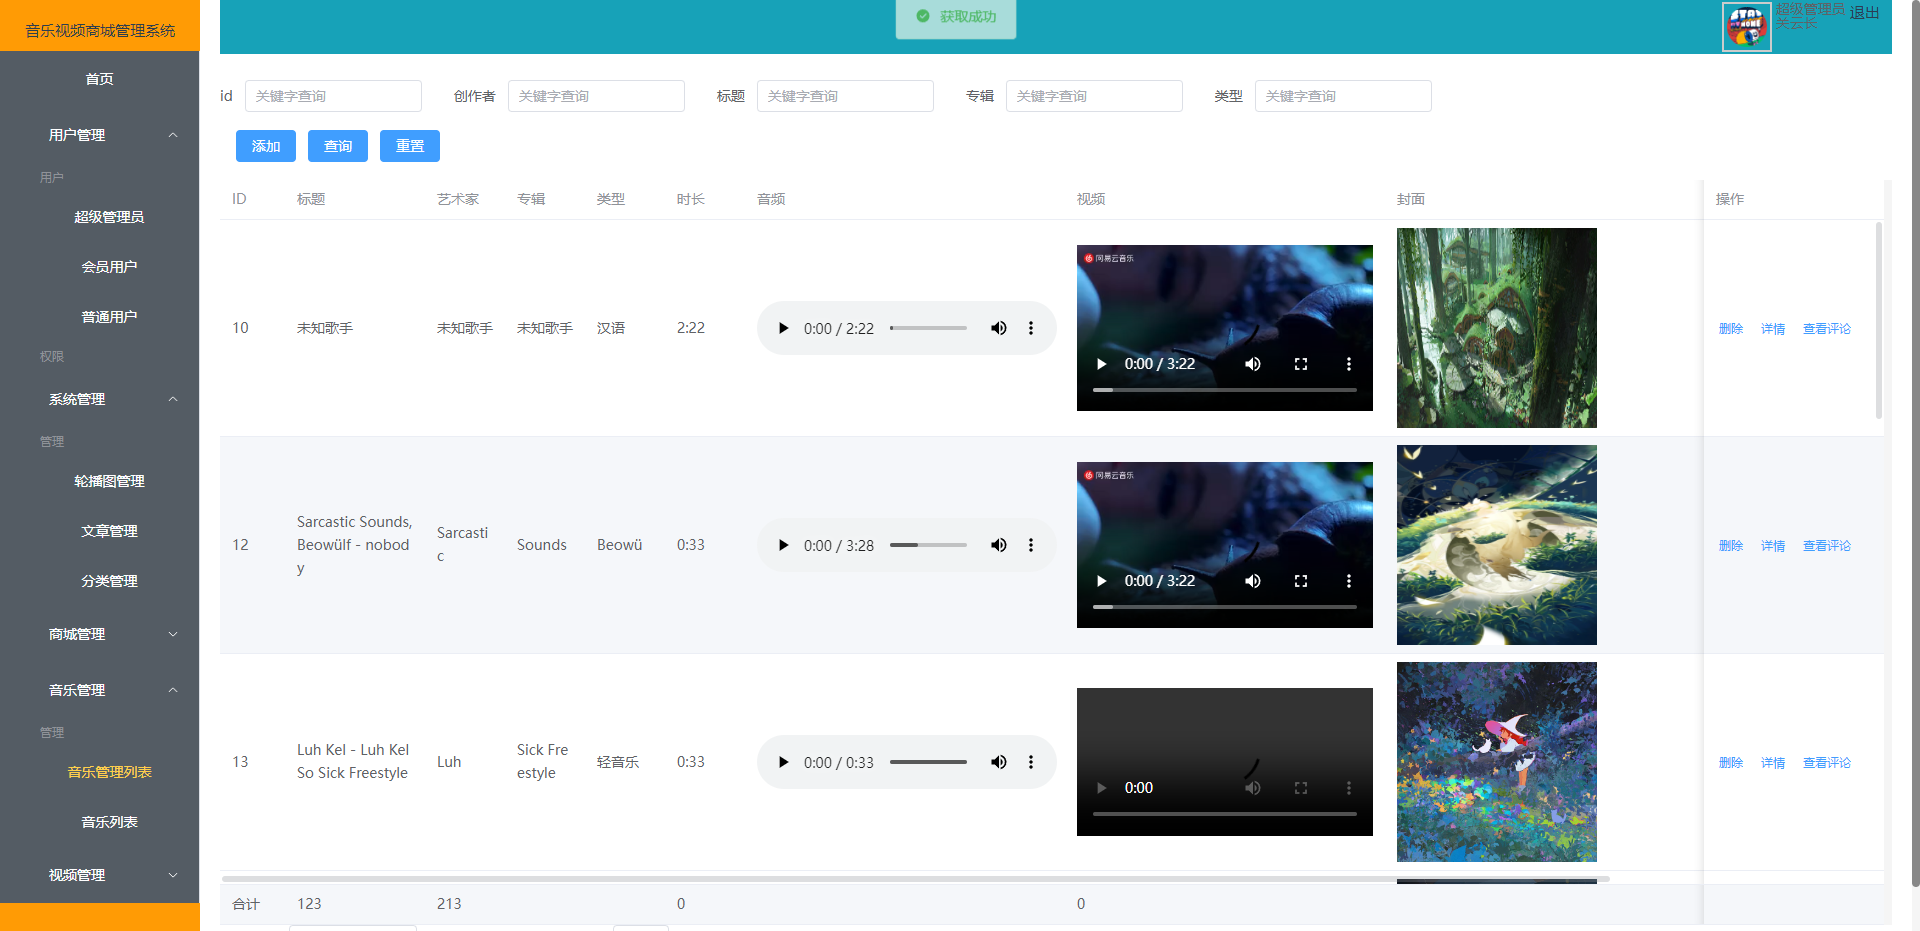
Task: View 详情 for row 10
Action: (x=1773, y=329)
